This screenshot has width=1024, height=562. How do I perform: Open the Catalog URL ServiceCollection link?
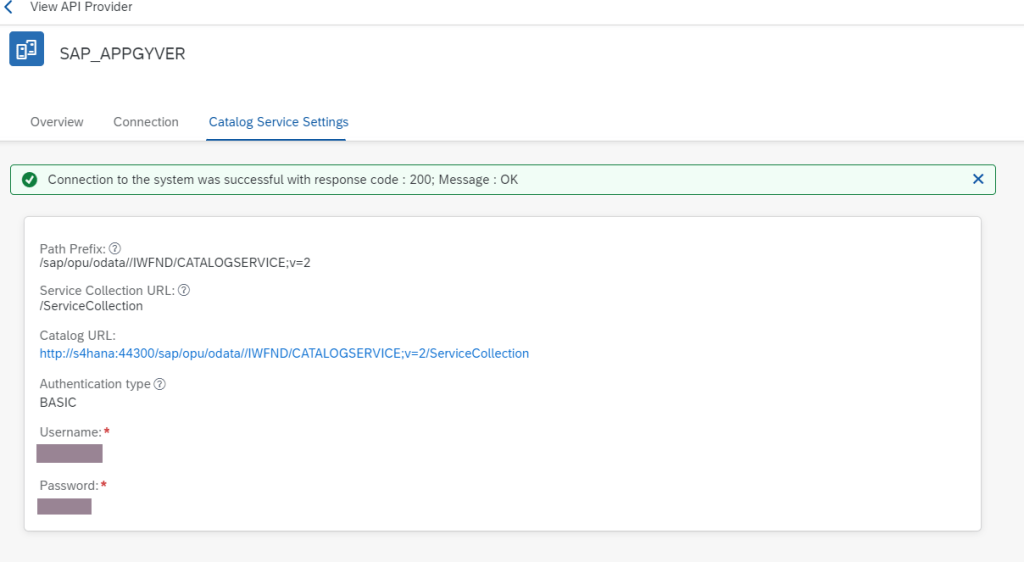pos(284,353)
